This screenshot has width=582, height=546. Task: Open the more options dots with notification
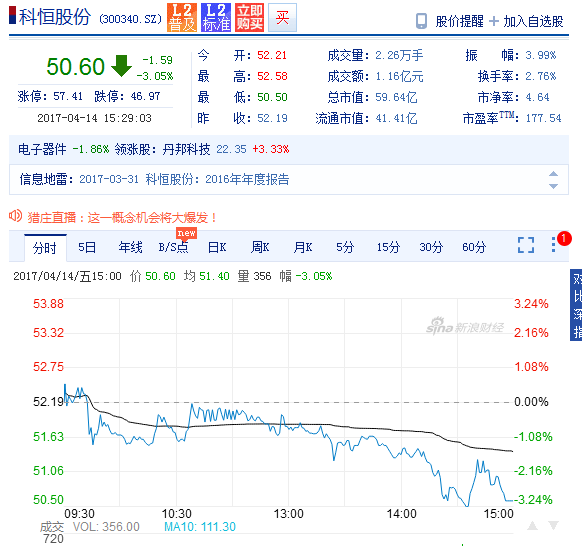click(x=553, y=245)
